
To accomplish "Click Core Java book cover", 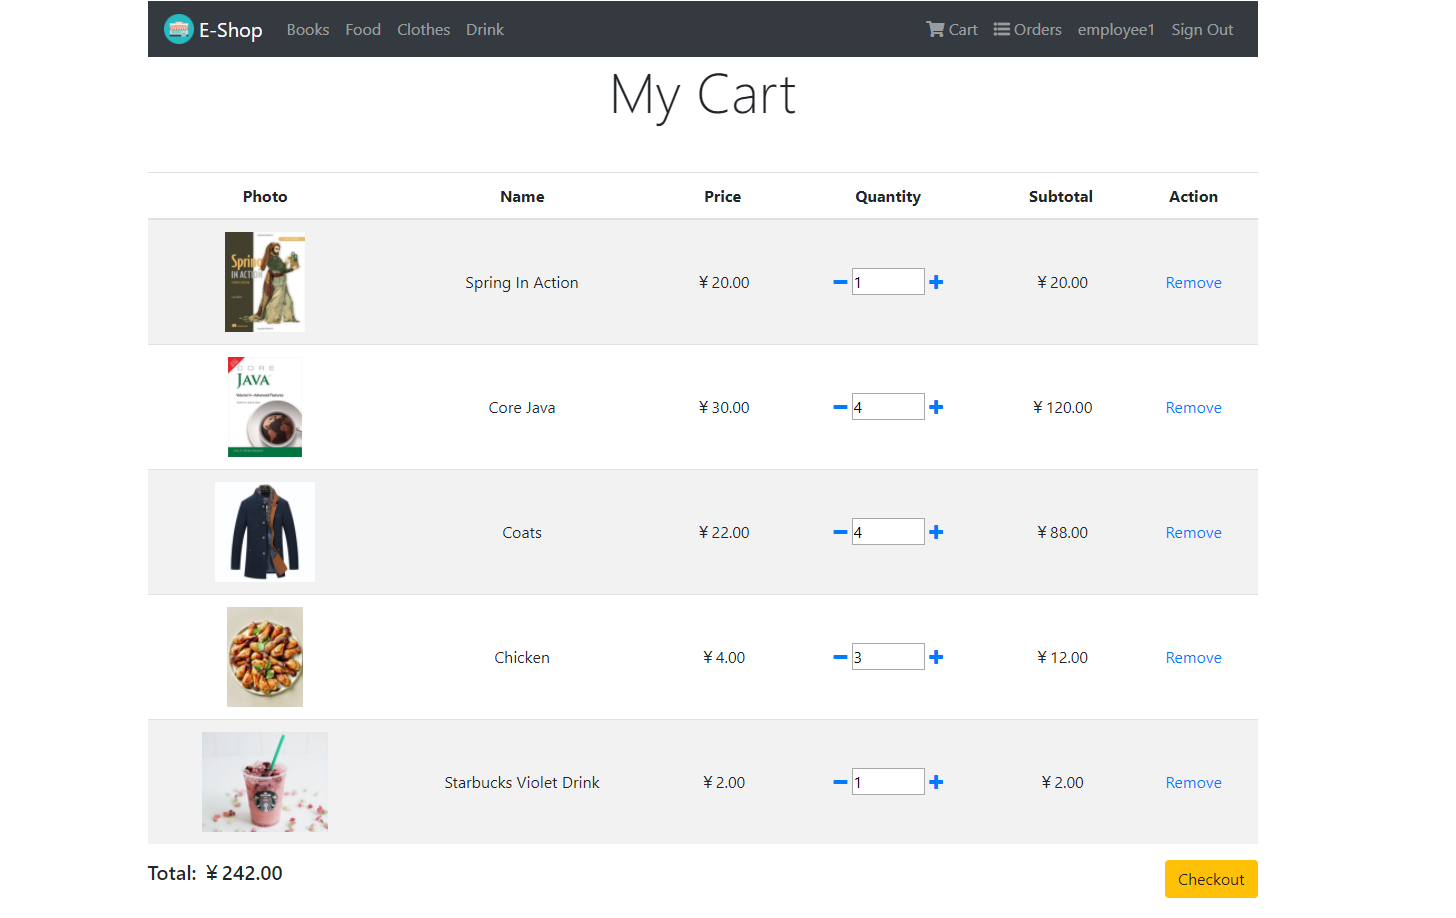I will tap(265, 407).
